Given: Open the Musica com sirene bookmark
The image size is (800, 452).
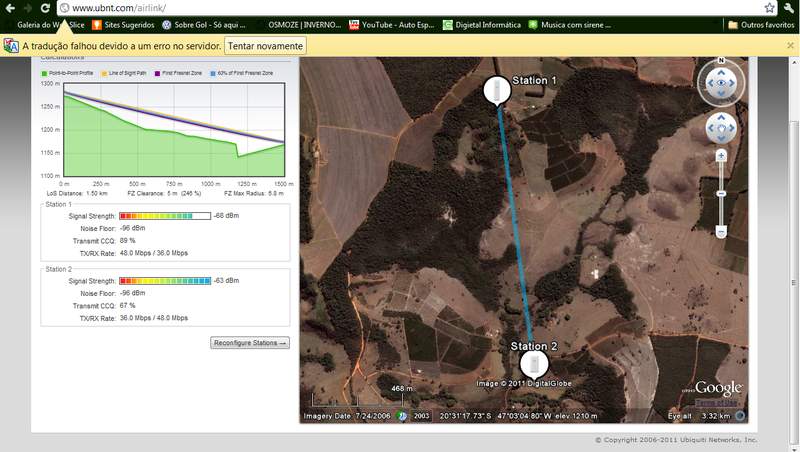Looking at the screenshot, I should tap(569, 24).
